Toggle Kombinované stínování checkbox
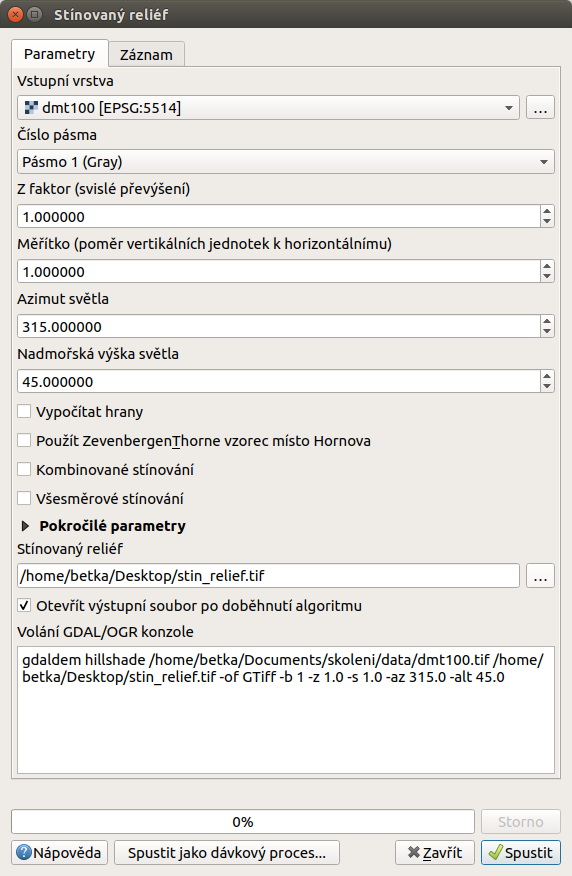The image size is (572, 876). (24, 469)
